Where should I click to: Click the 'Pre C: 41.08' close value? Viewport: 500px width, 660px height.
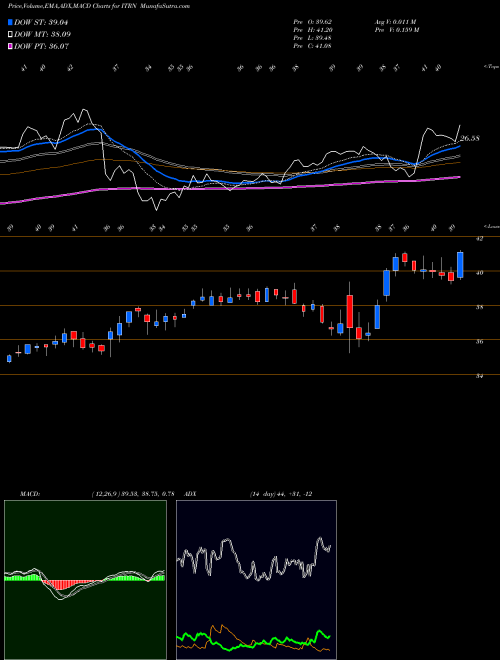[x=313, y=46]
